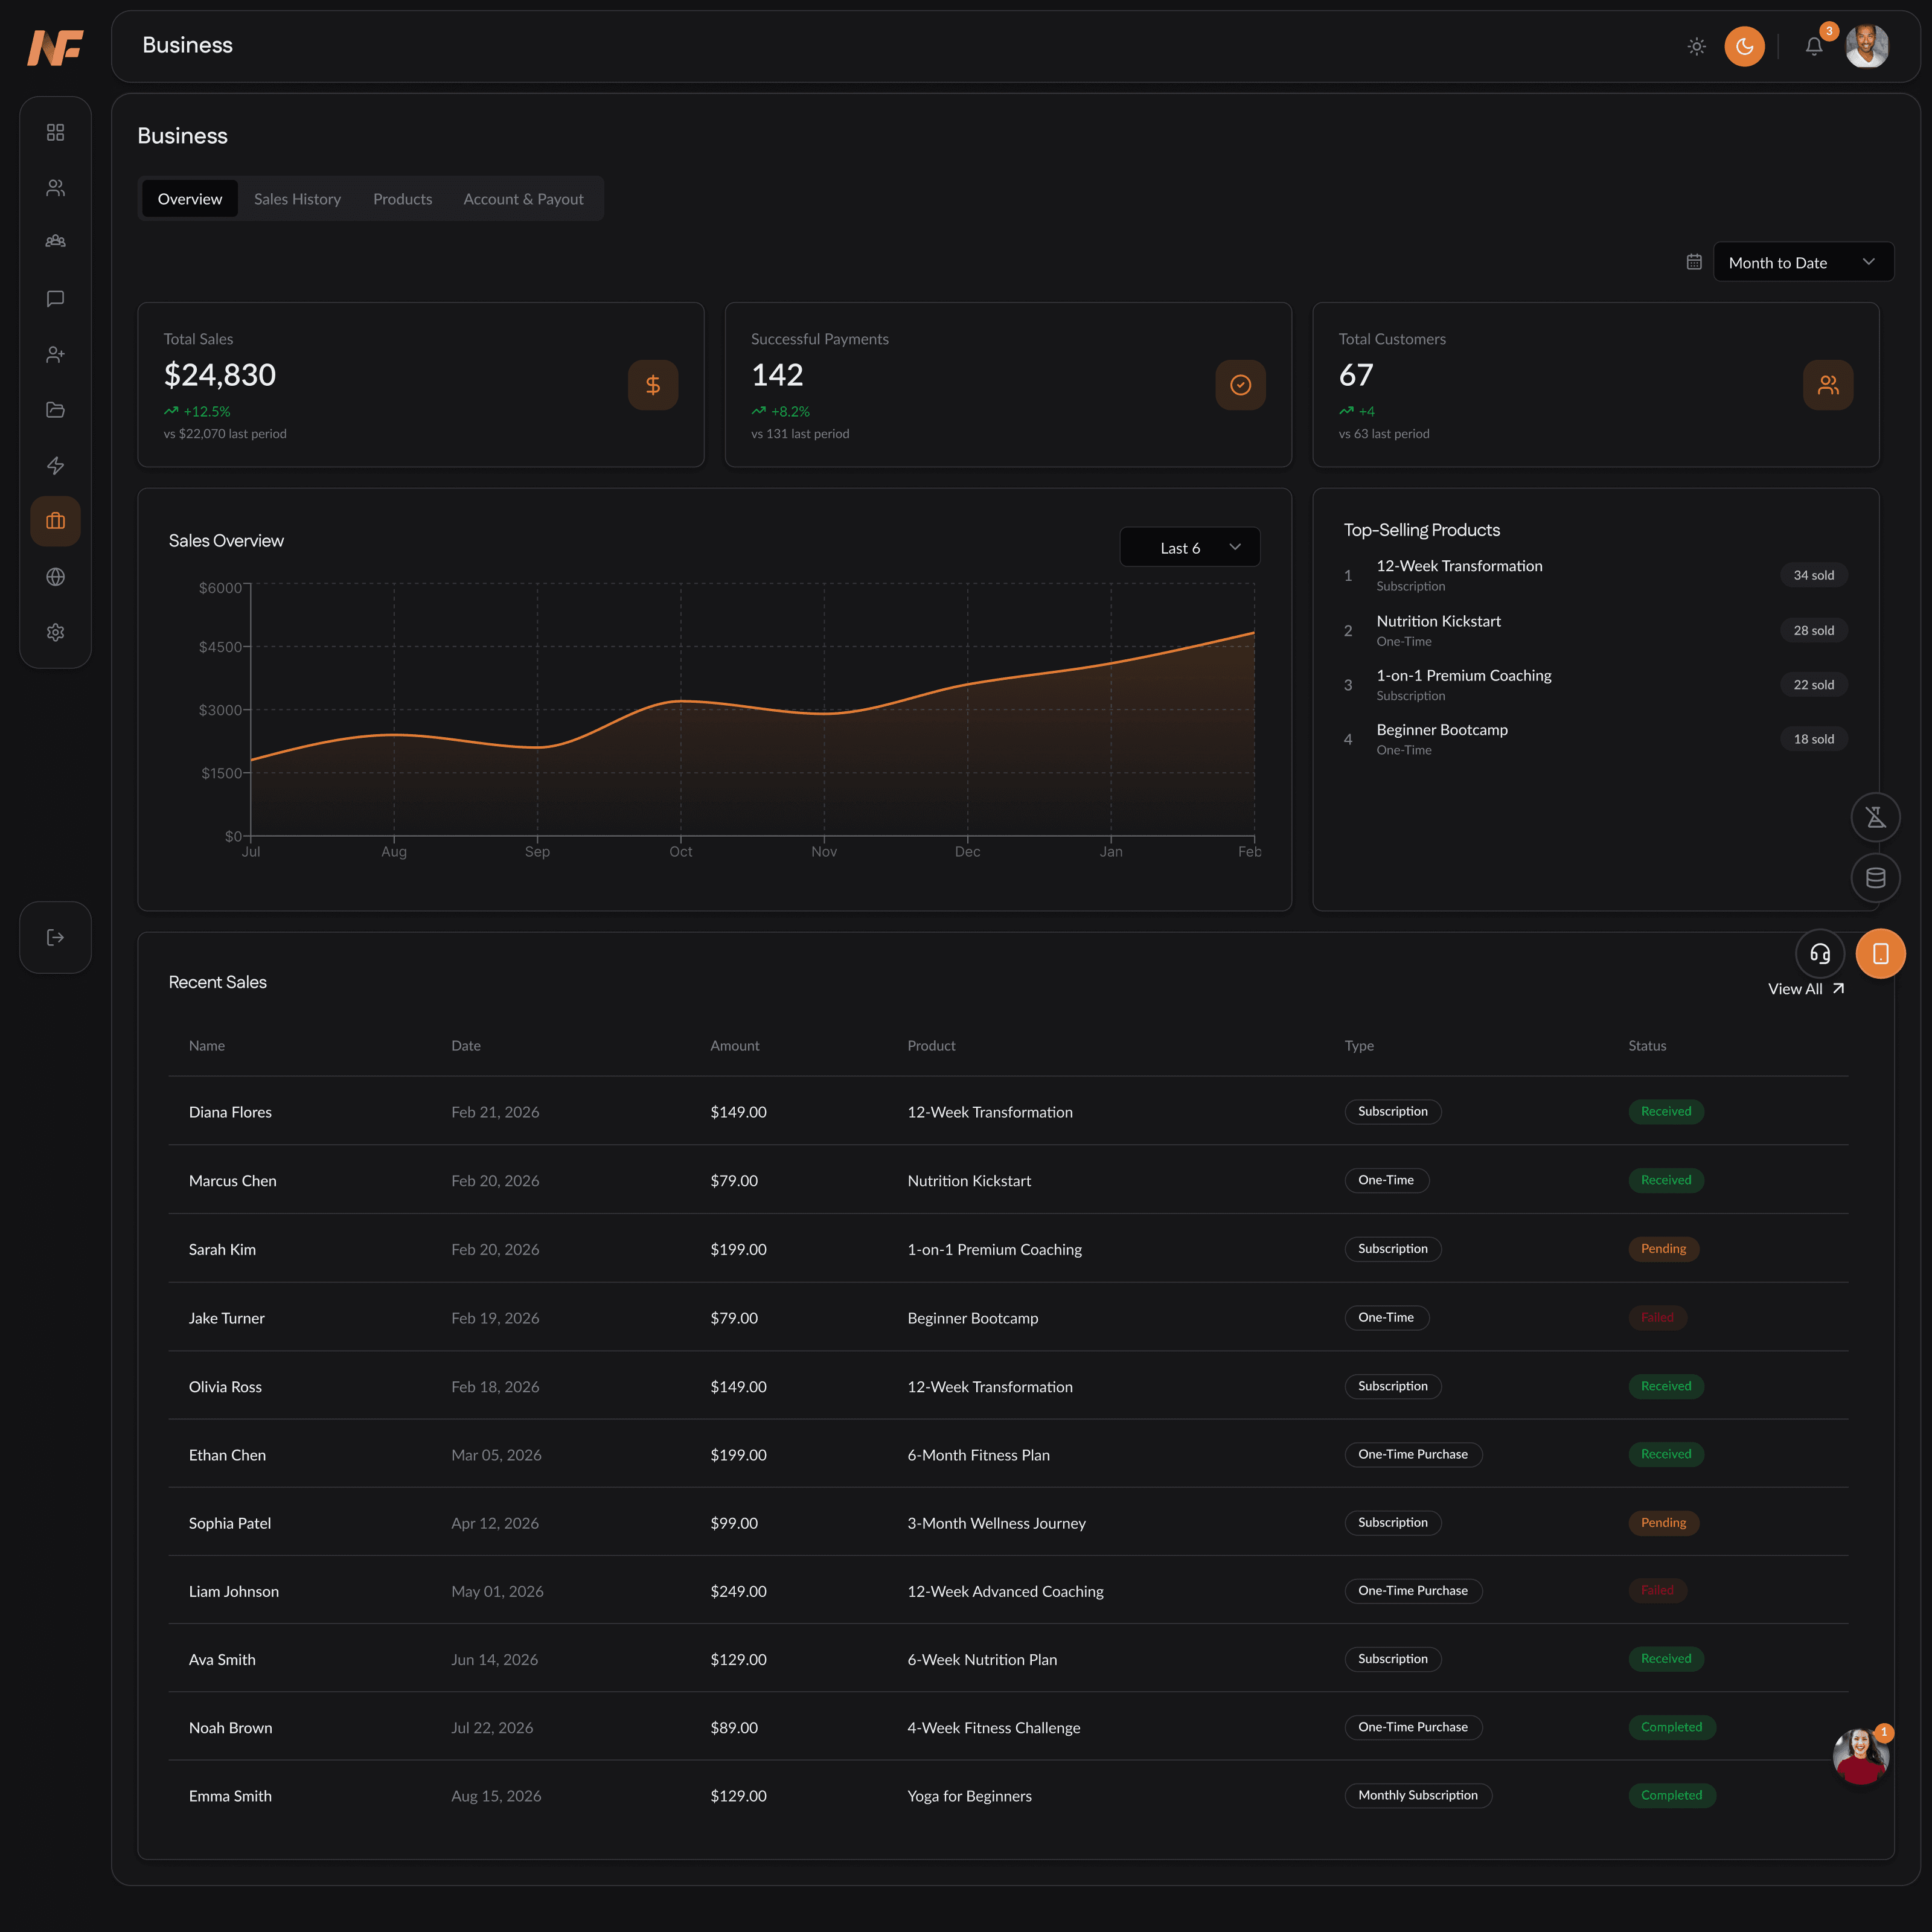
Task: Click the floating headset support icon
Action: tap(1820, 954)
